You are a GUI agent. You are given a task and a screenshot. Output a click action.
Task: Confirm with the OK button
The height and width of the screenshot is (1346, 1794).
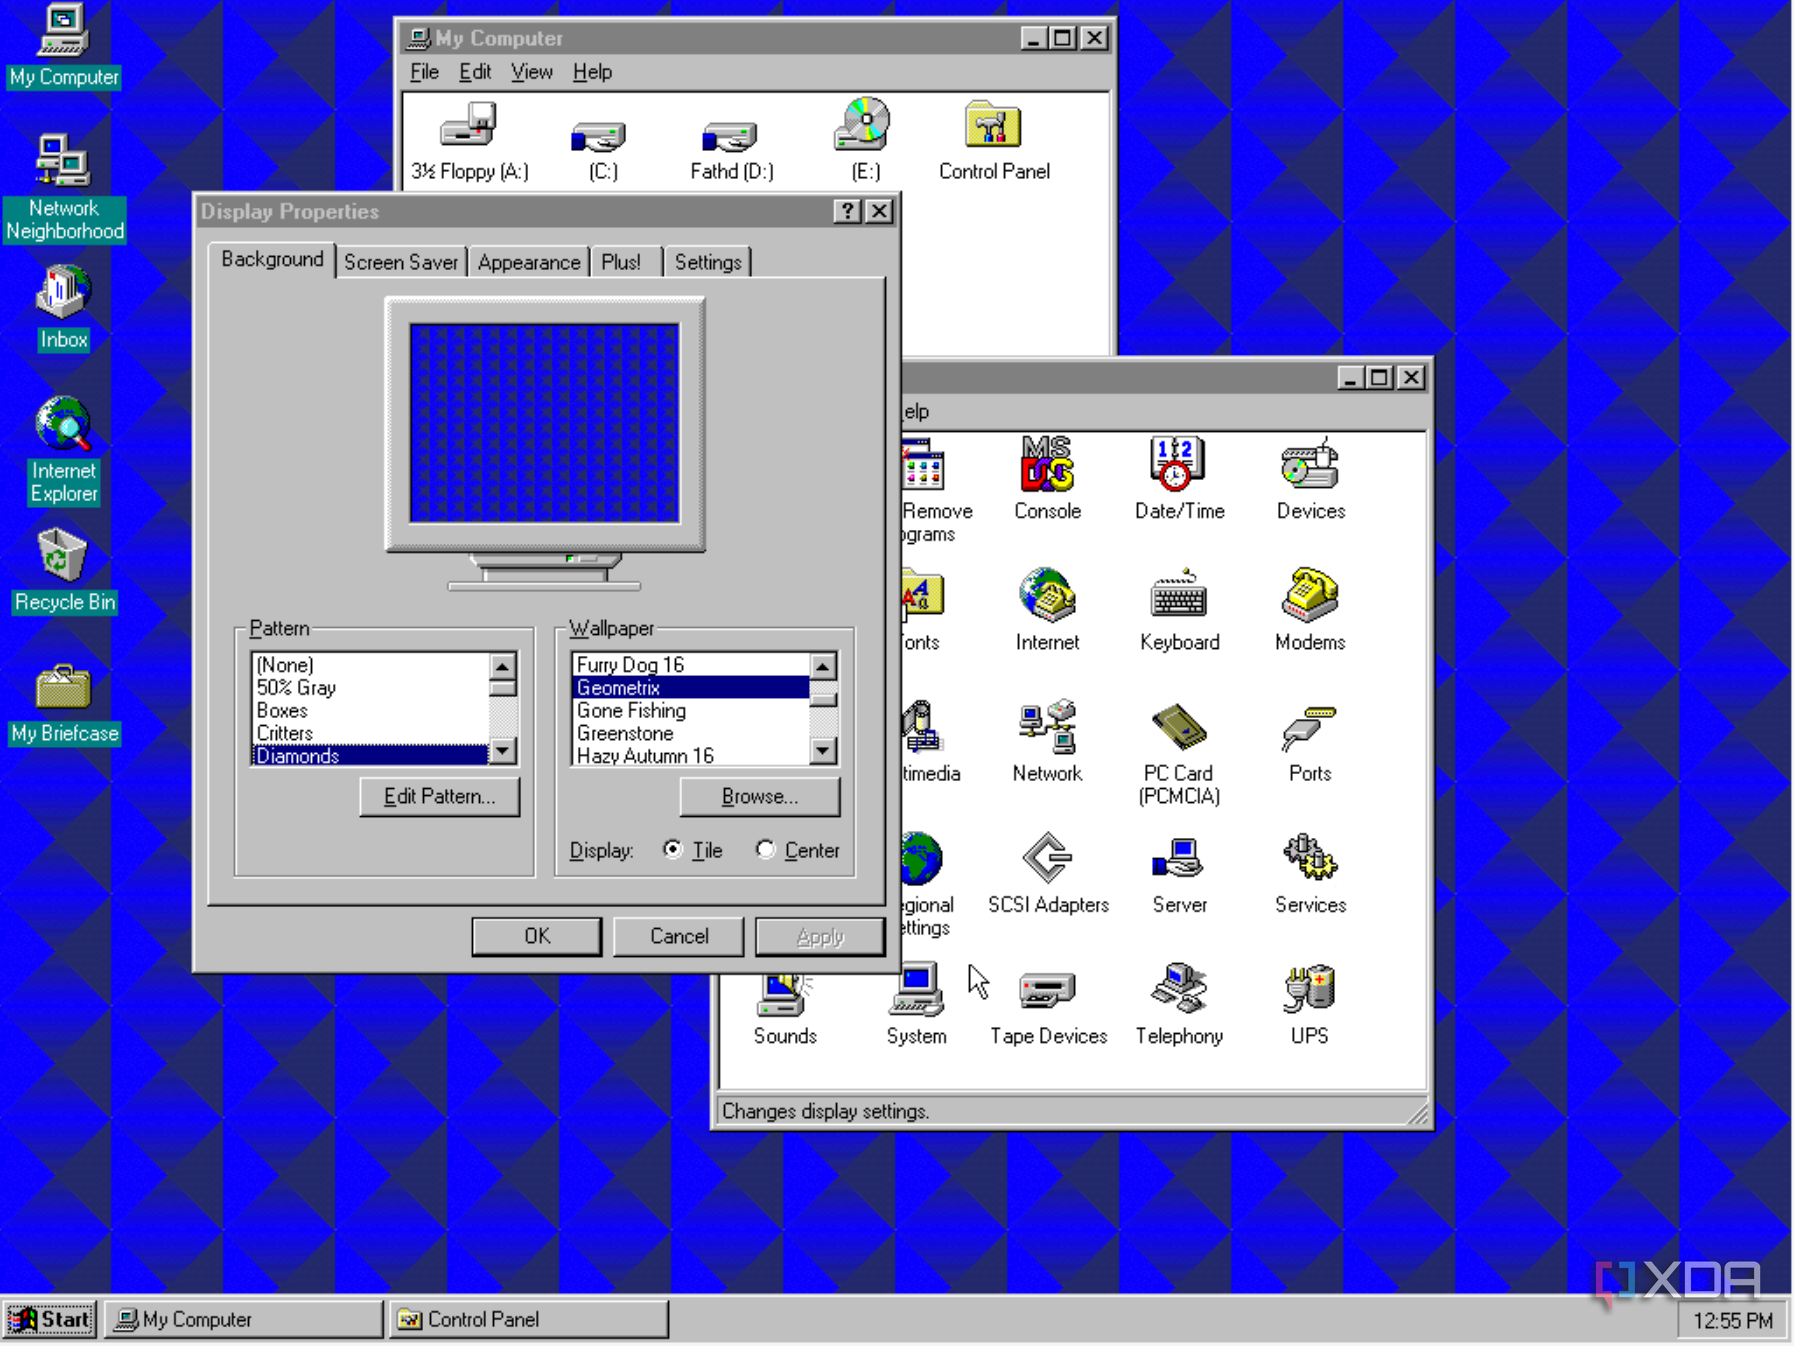point(537,936)
